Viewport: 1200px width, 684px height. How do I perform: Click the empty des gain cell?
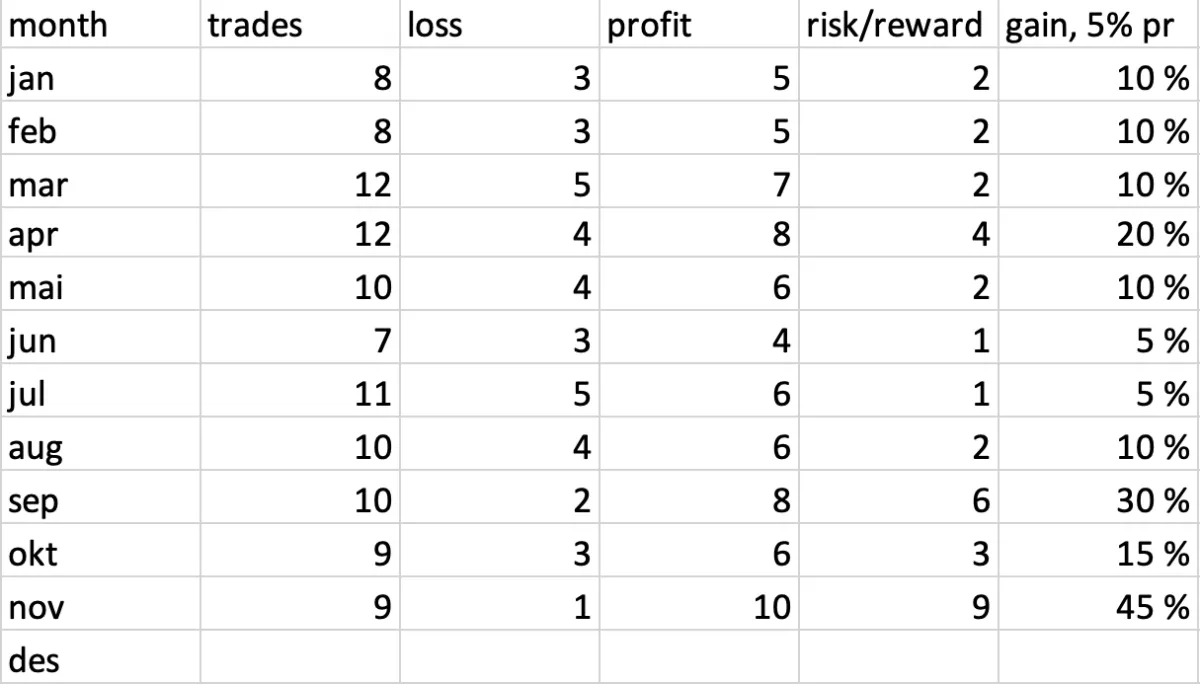1098,656
